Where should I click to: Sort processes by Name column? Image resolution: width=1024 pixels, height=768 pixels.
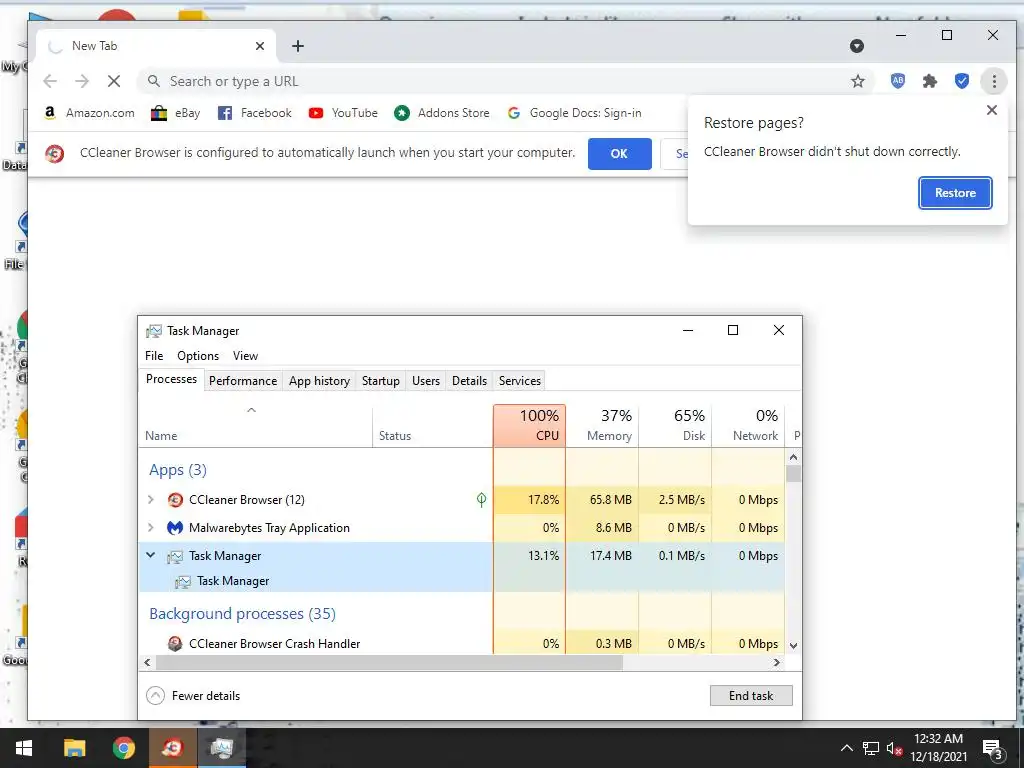click(x=255, y=426)
